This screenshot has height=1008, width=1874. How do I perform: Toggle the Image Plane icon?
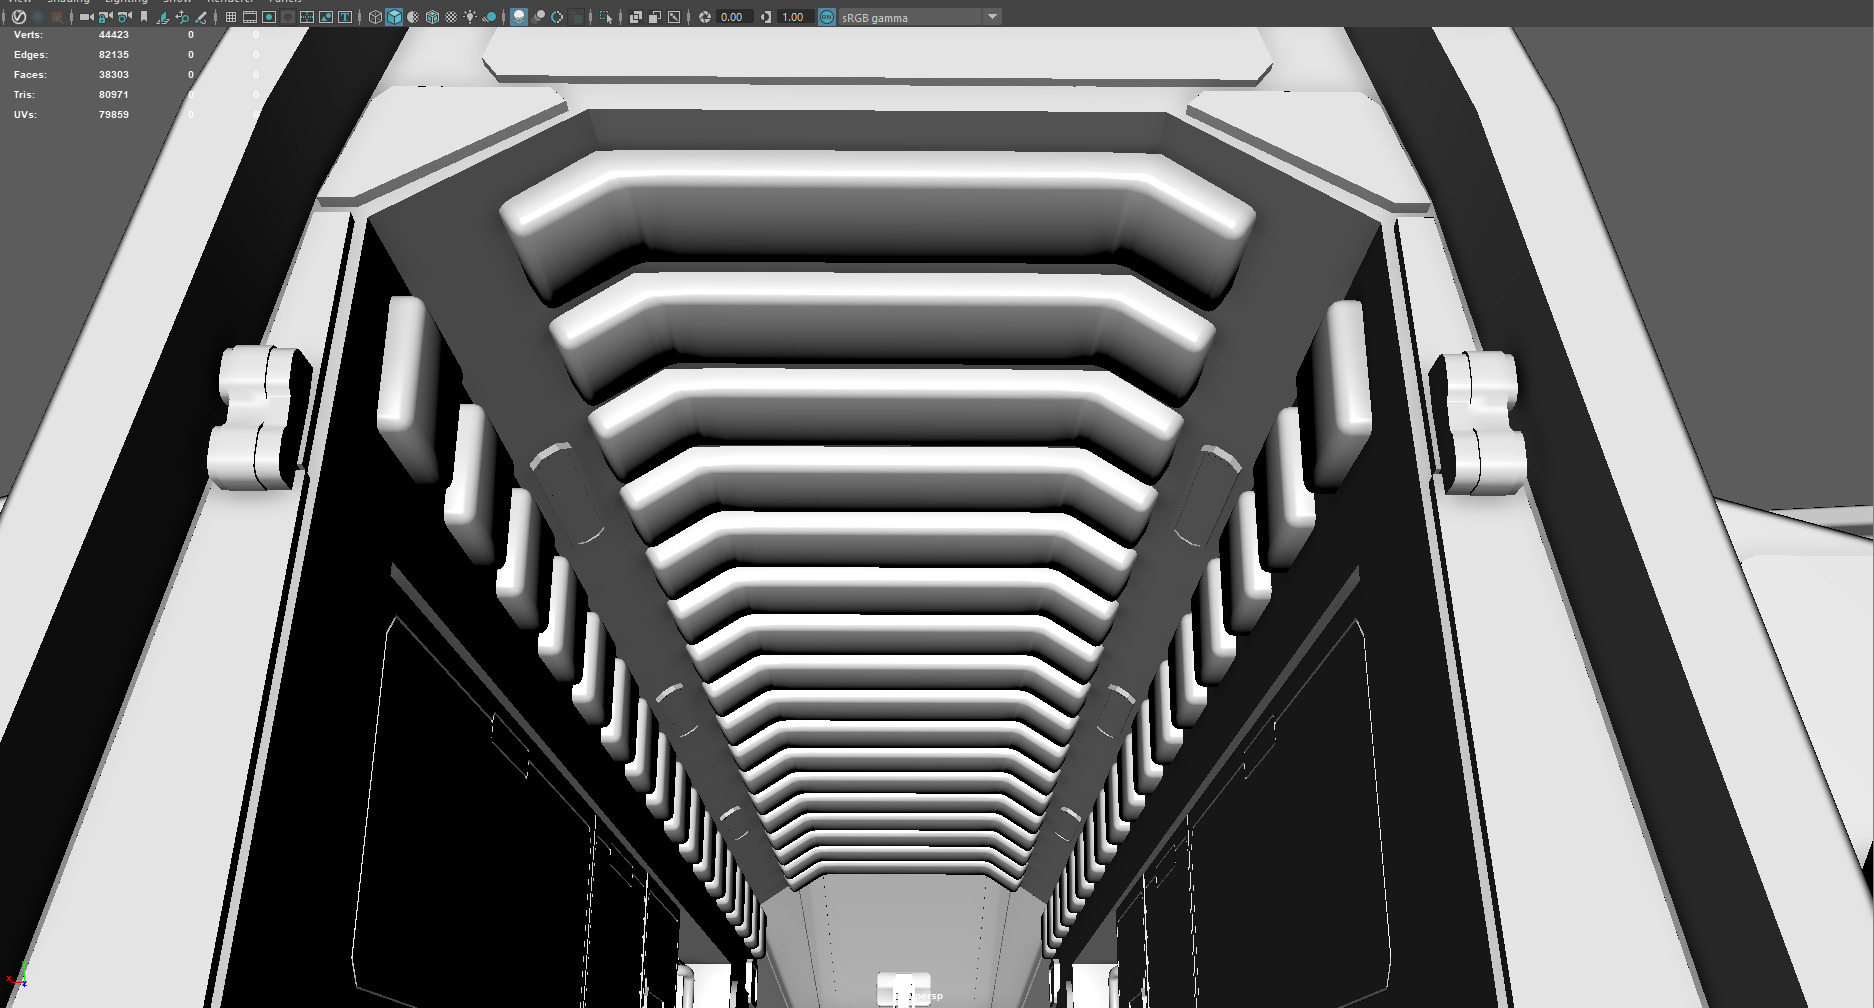(163, 17)
